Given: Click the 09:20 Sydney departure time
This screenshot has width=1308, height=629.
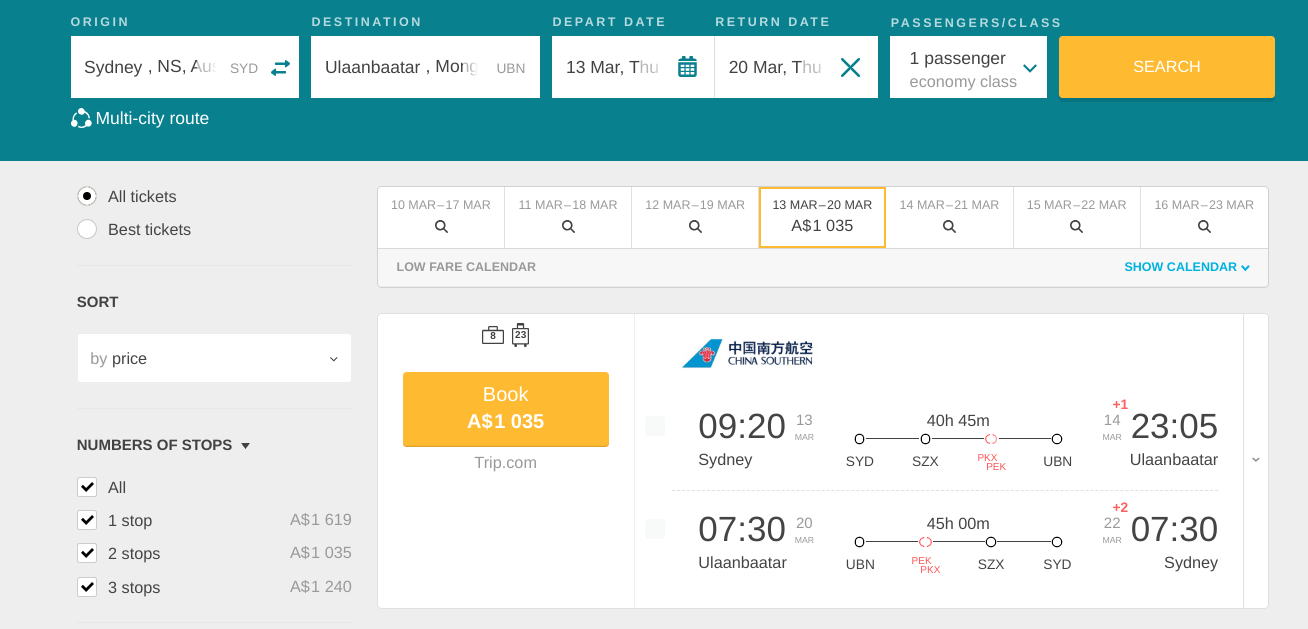Looking at the screenshot, I should tap(742, 427).
